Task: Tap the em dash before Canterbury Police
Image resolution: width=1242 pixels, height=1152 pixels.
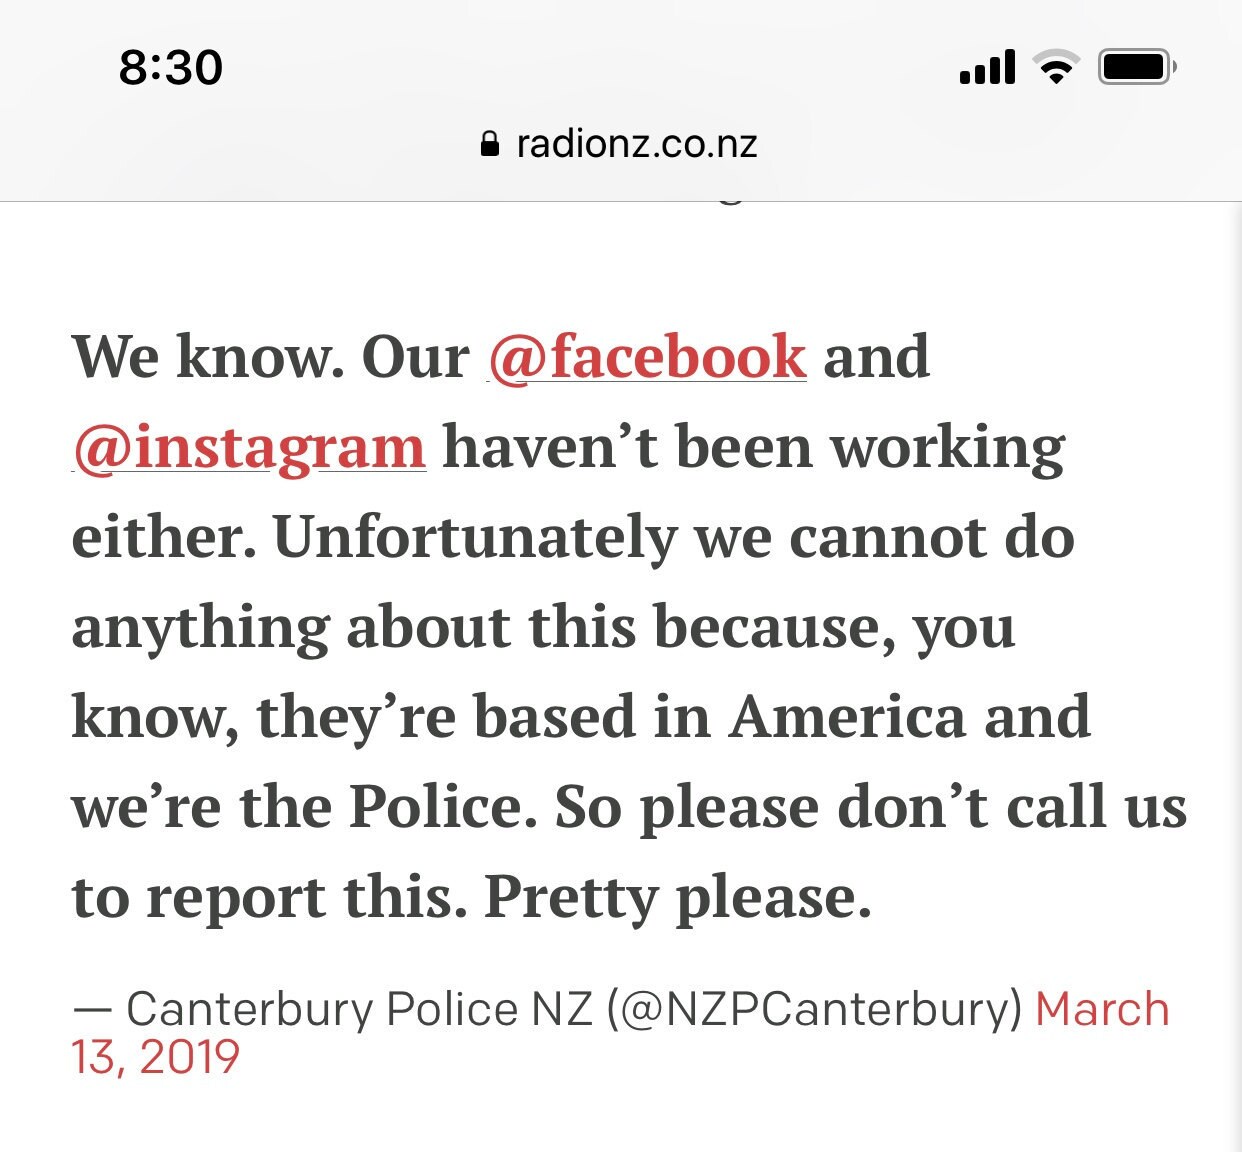Action: [92, 1010]
